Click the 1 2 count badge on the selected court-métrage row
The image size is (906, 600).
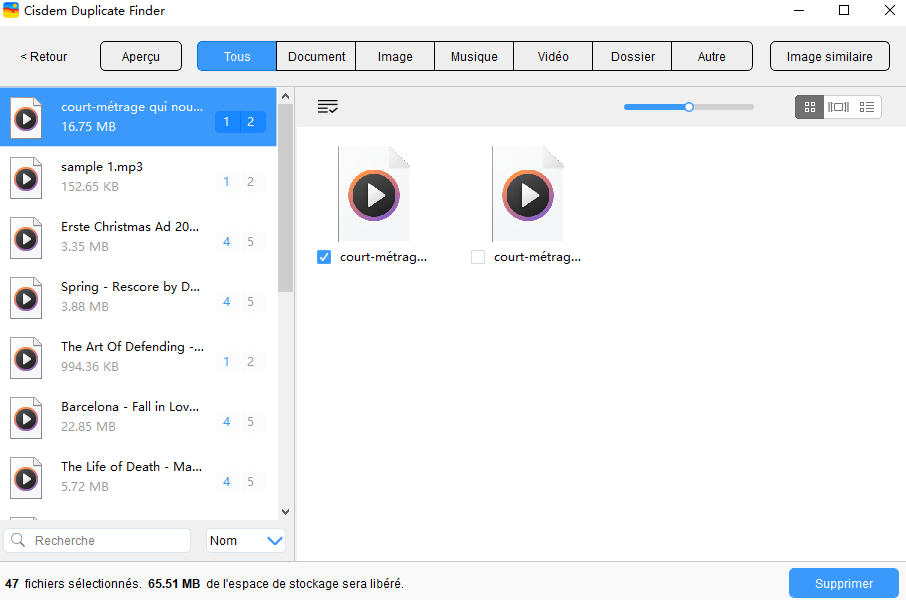pos(239,122)
